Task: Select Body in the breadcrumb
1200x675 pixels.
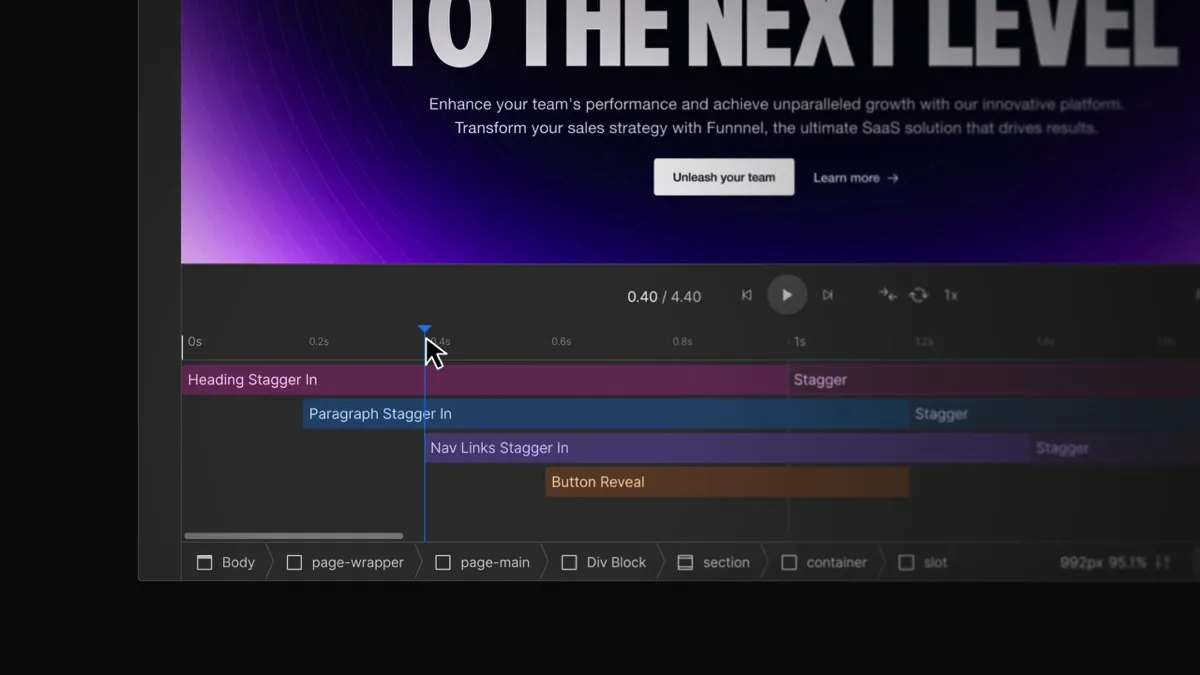Action: (x=225, y=562)
